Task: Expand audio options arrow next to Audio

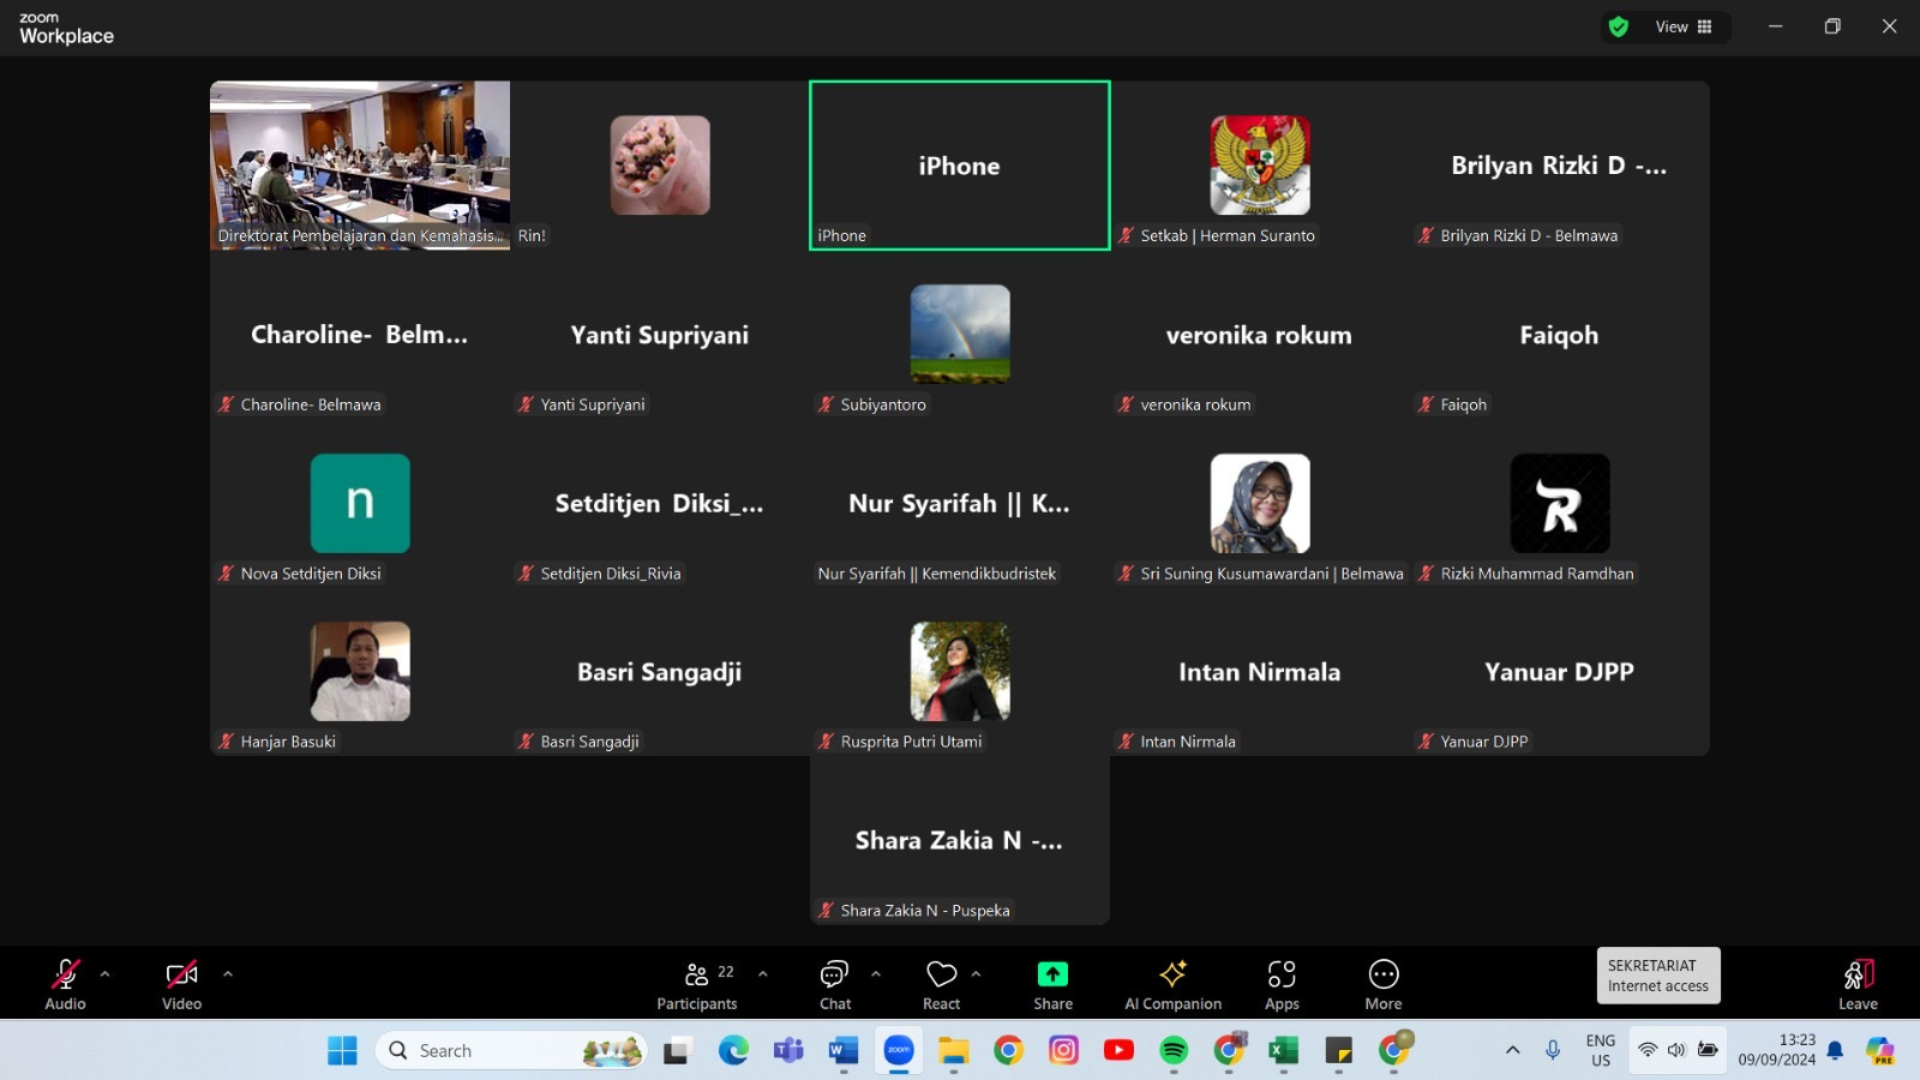Action: tap(105, 974)
